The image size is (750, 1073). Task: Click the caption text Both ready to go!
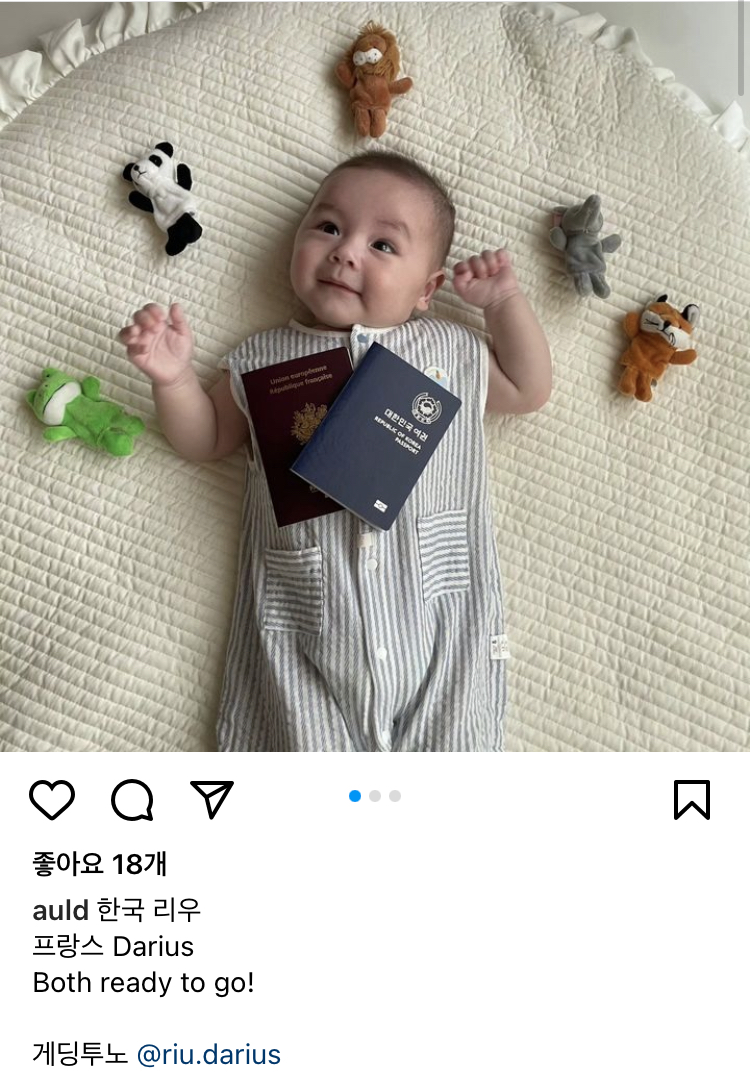[144, 983]
